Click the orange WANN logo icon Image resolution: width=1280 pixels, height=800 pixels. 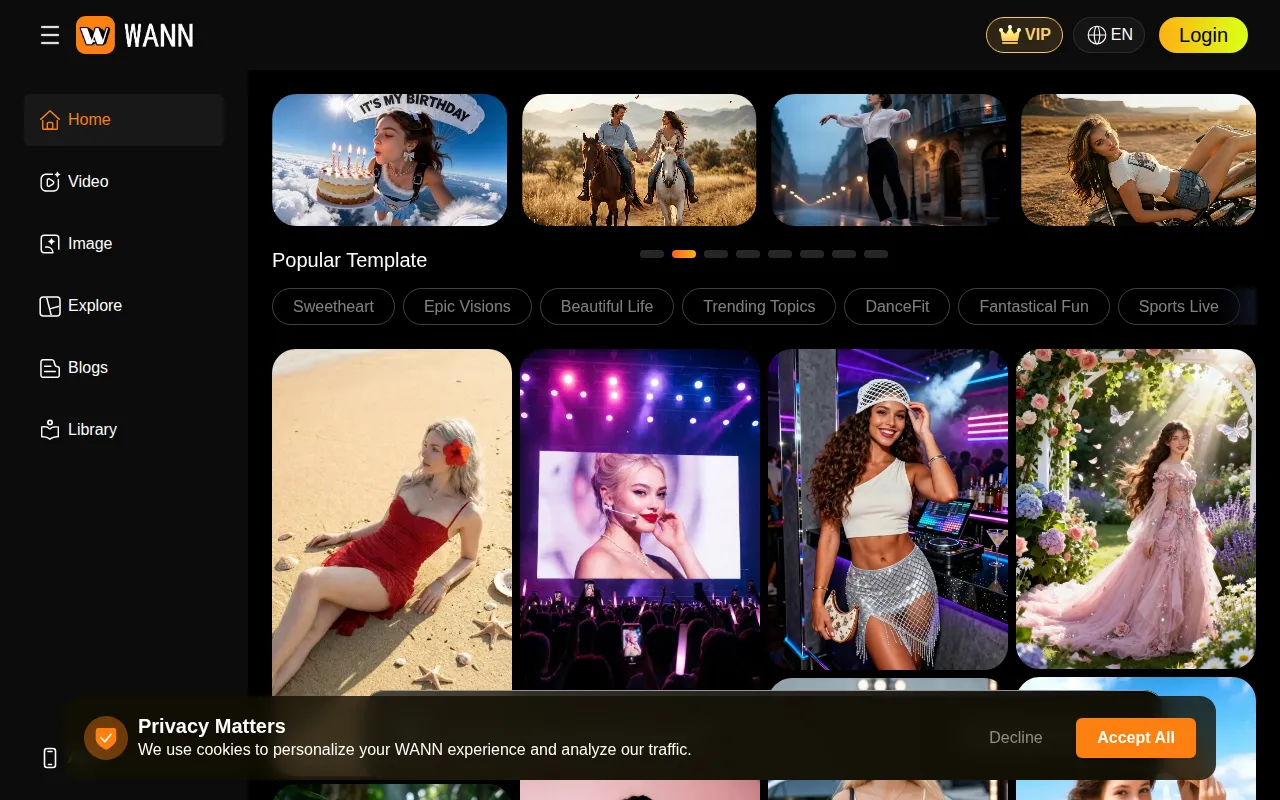[x=95, y=35]
